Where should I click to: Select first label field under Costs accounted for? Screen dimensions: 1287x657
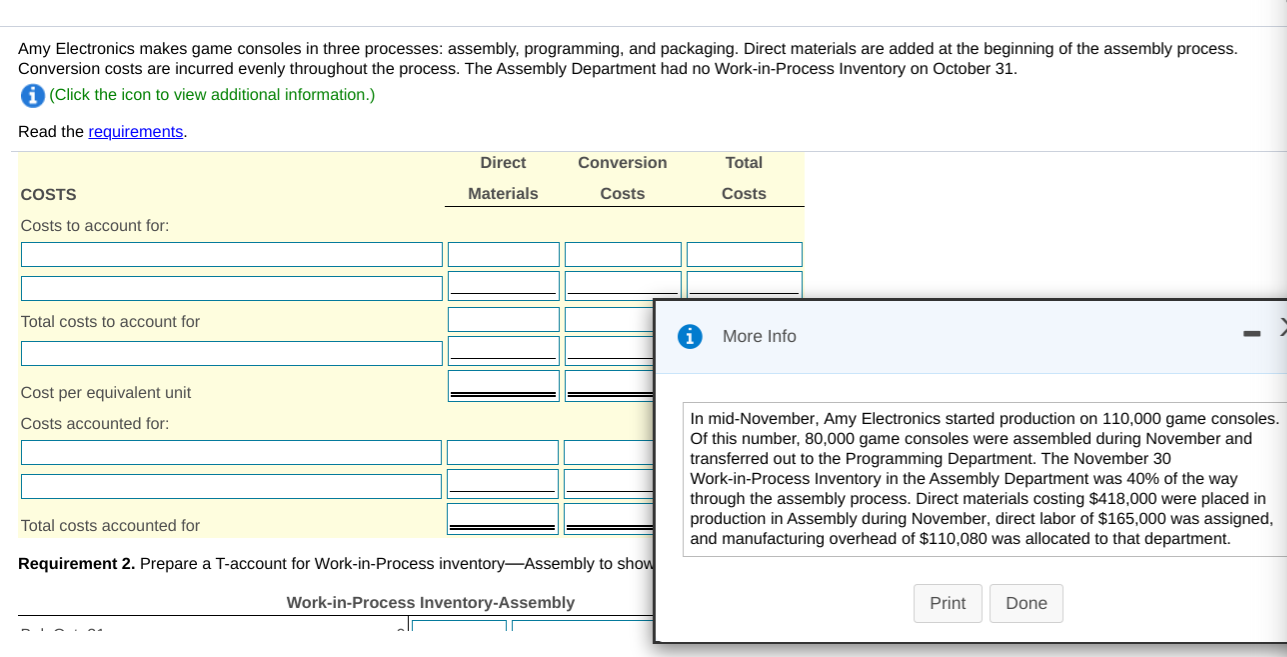click(x=231, y=452)
